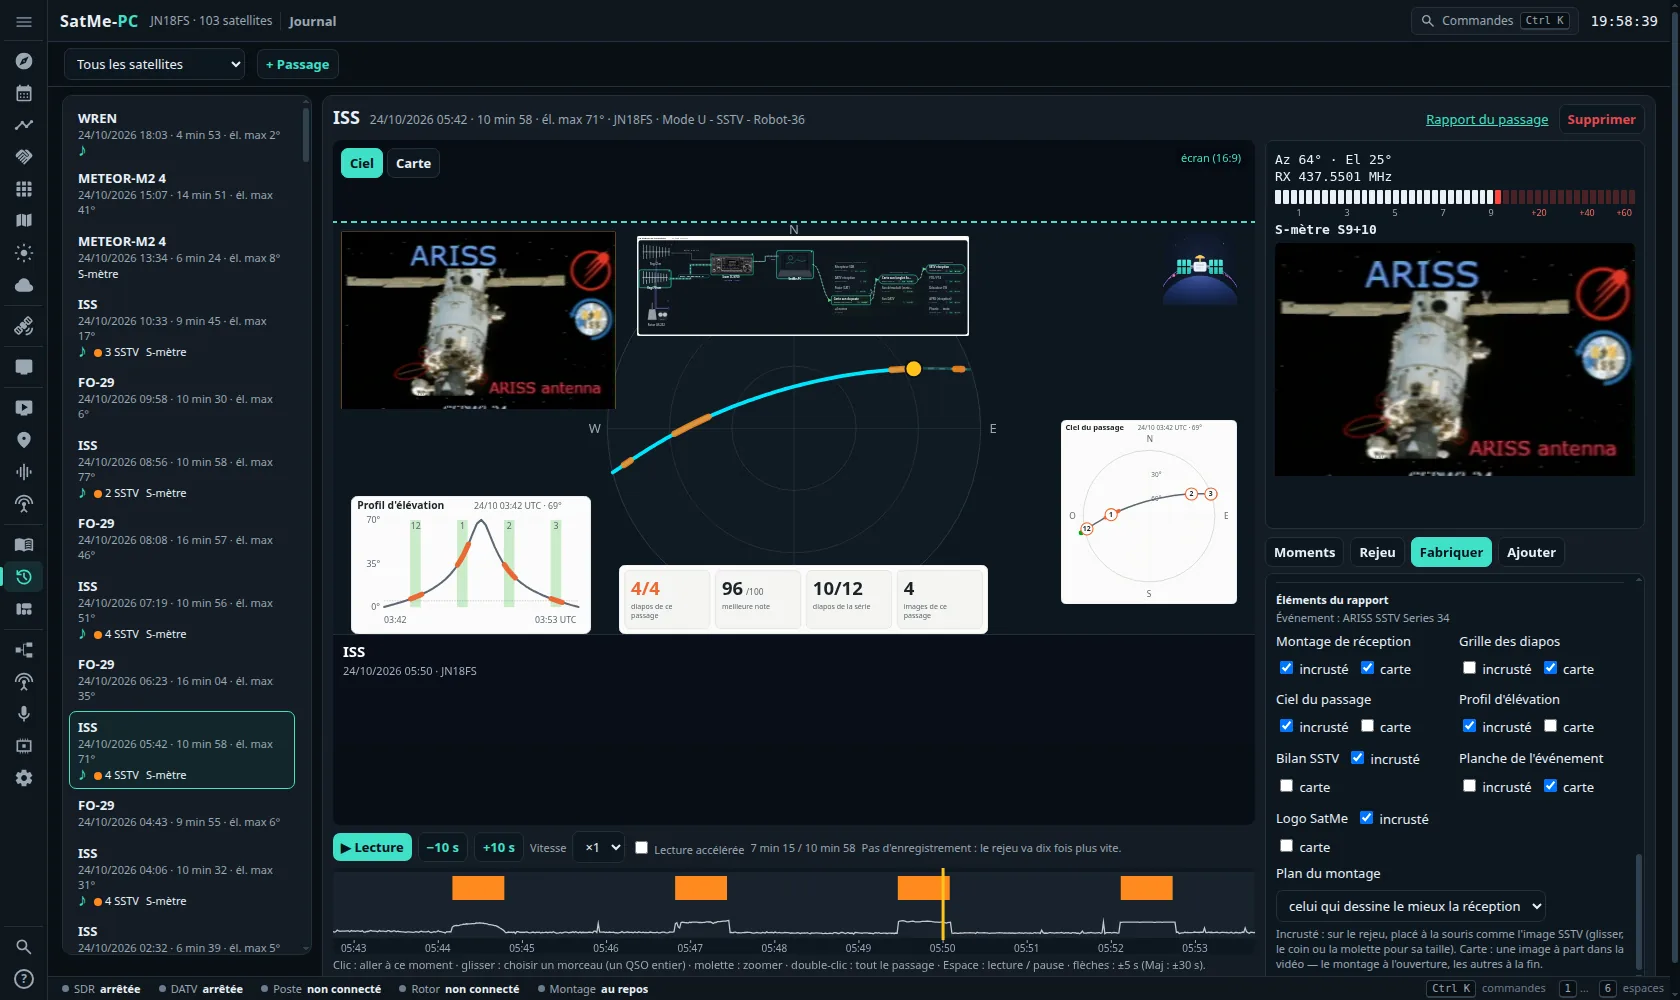
Task: Enable incrusté under Grille des diapos
Action: coord(1469,668)
